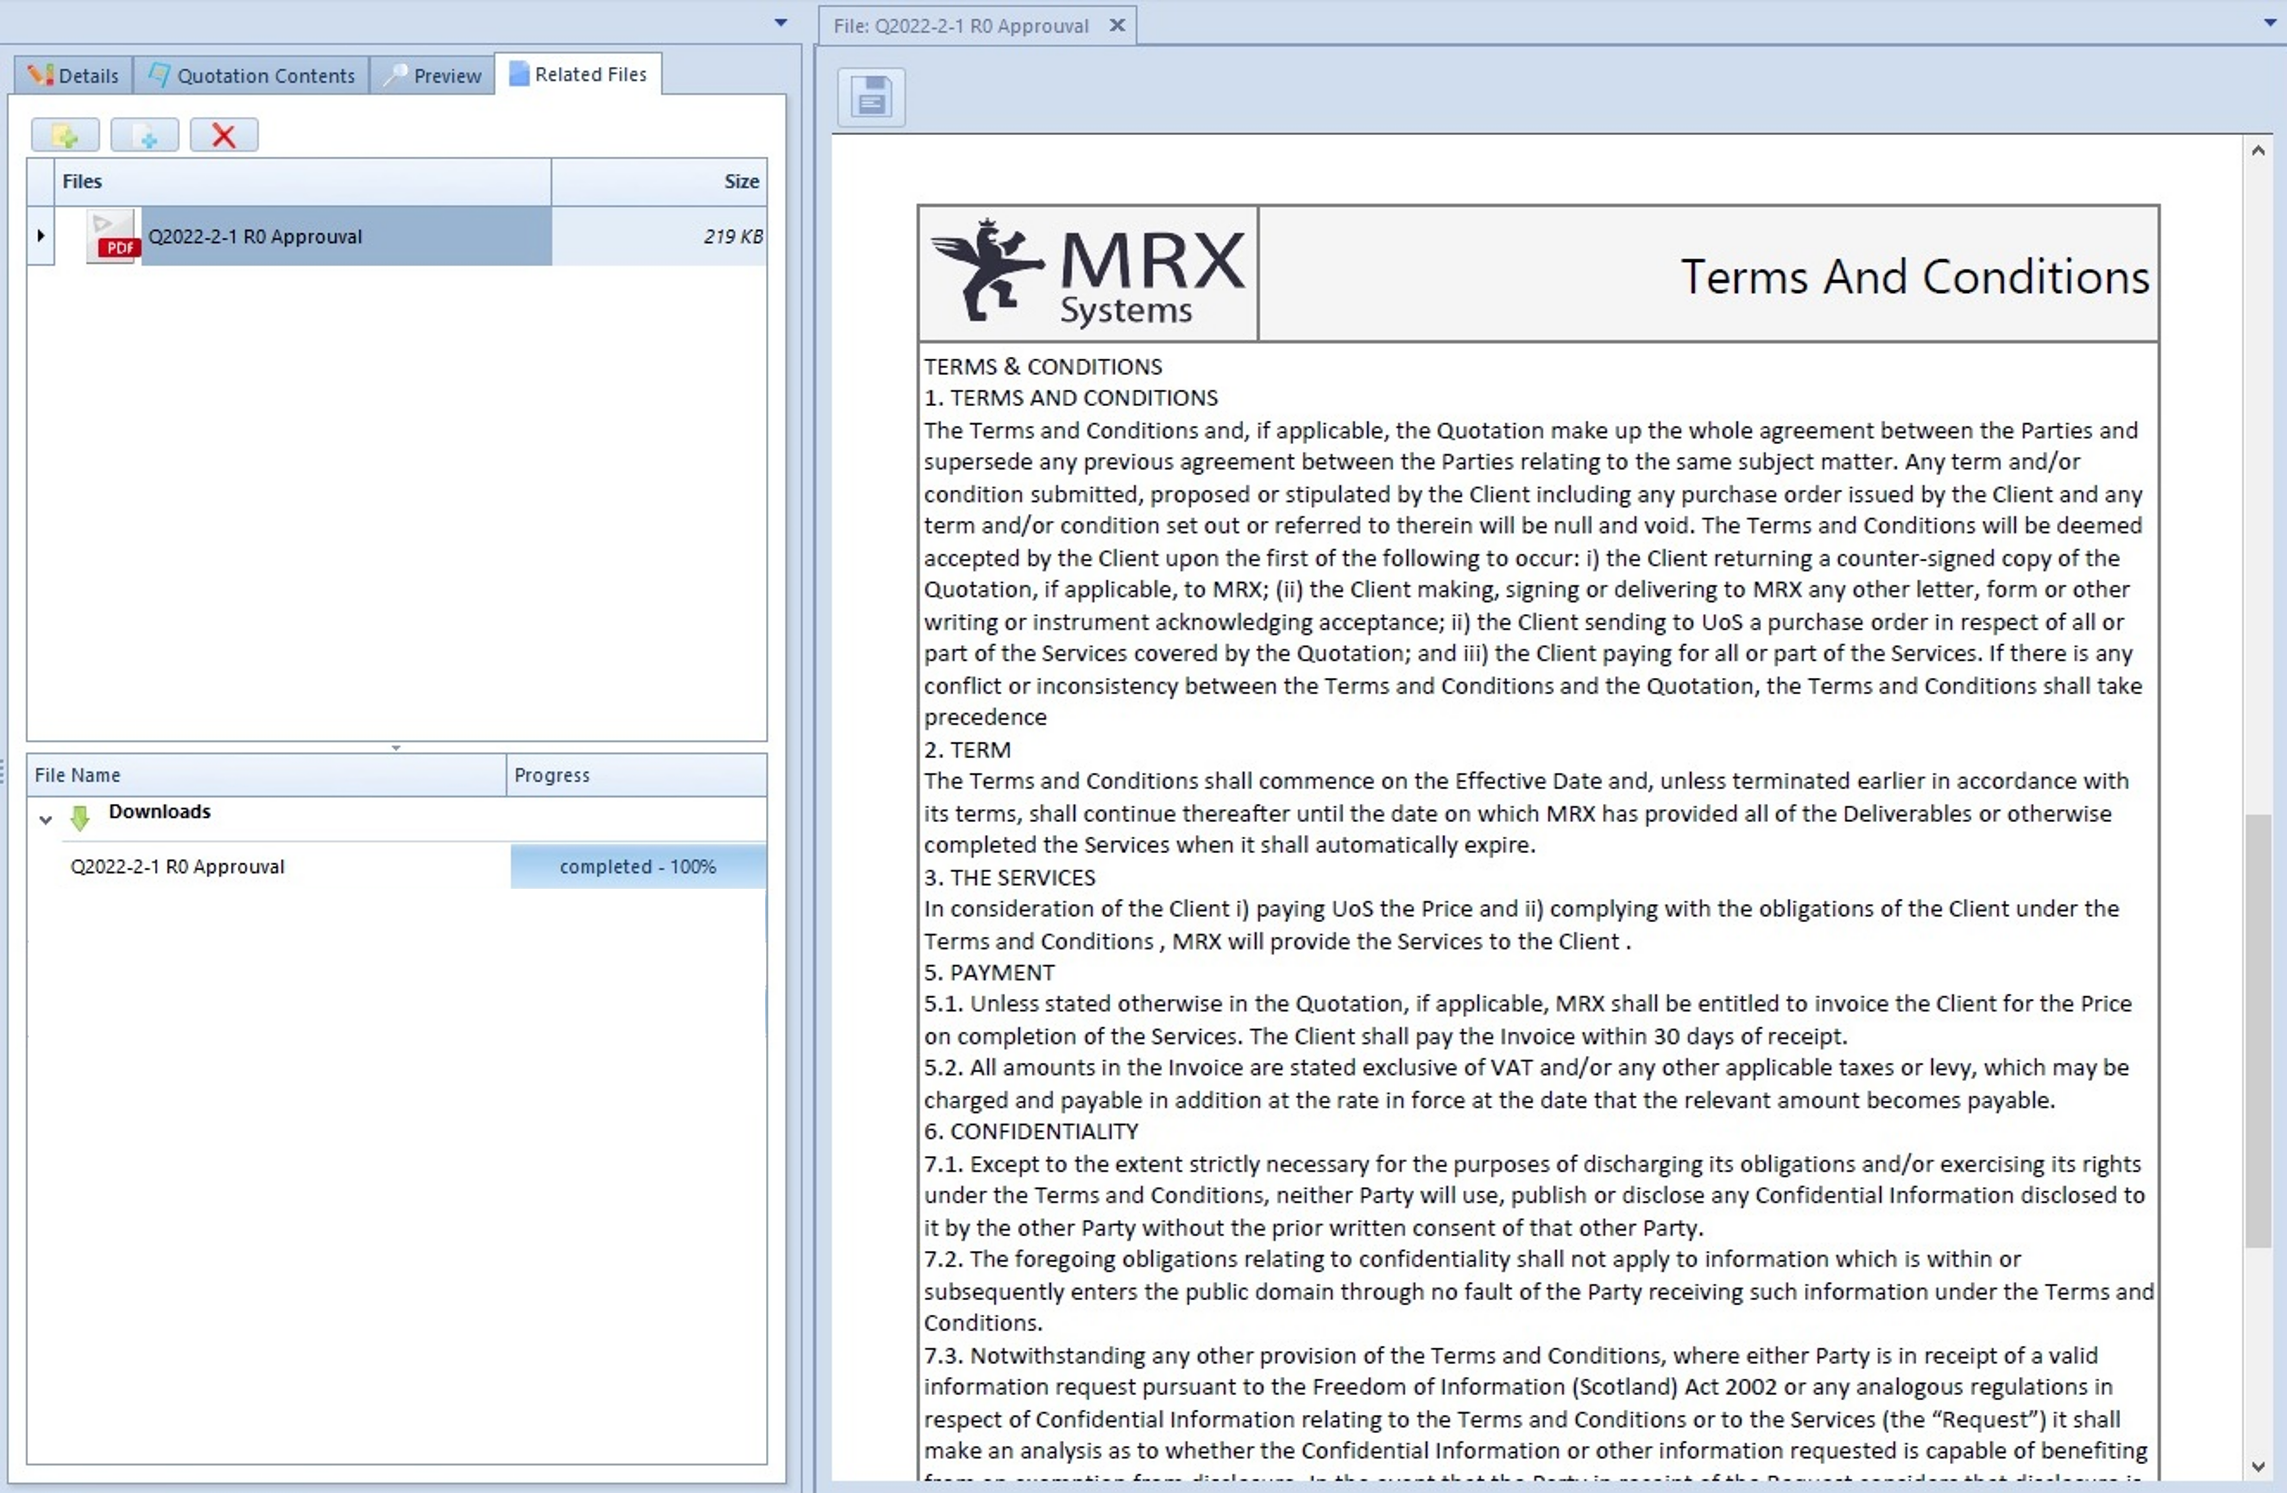The image size is (2287, 1493).
Task: Click the green Downloads arrow icon
Action: (x=80, y=817)
